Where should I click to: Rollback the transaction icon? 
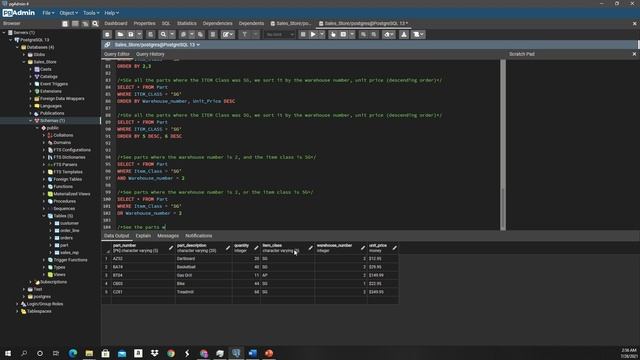374,35
